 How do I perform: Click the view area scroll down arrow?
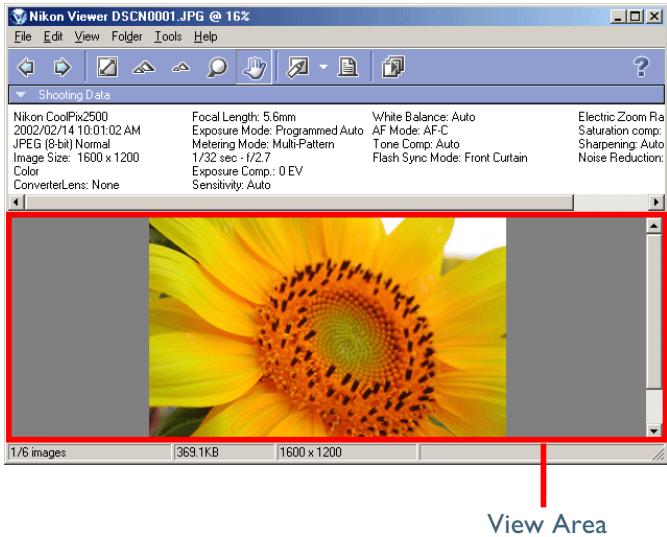[653, 430]
